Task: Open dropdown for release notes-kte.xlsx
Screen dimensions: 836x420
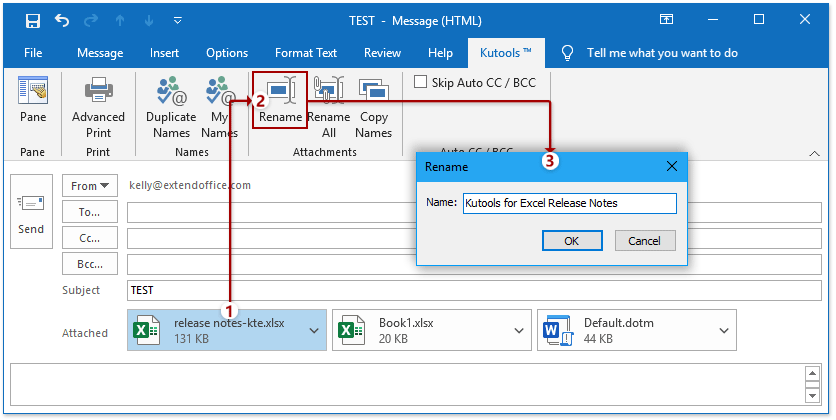Action: 314,330
